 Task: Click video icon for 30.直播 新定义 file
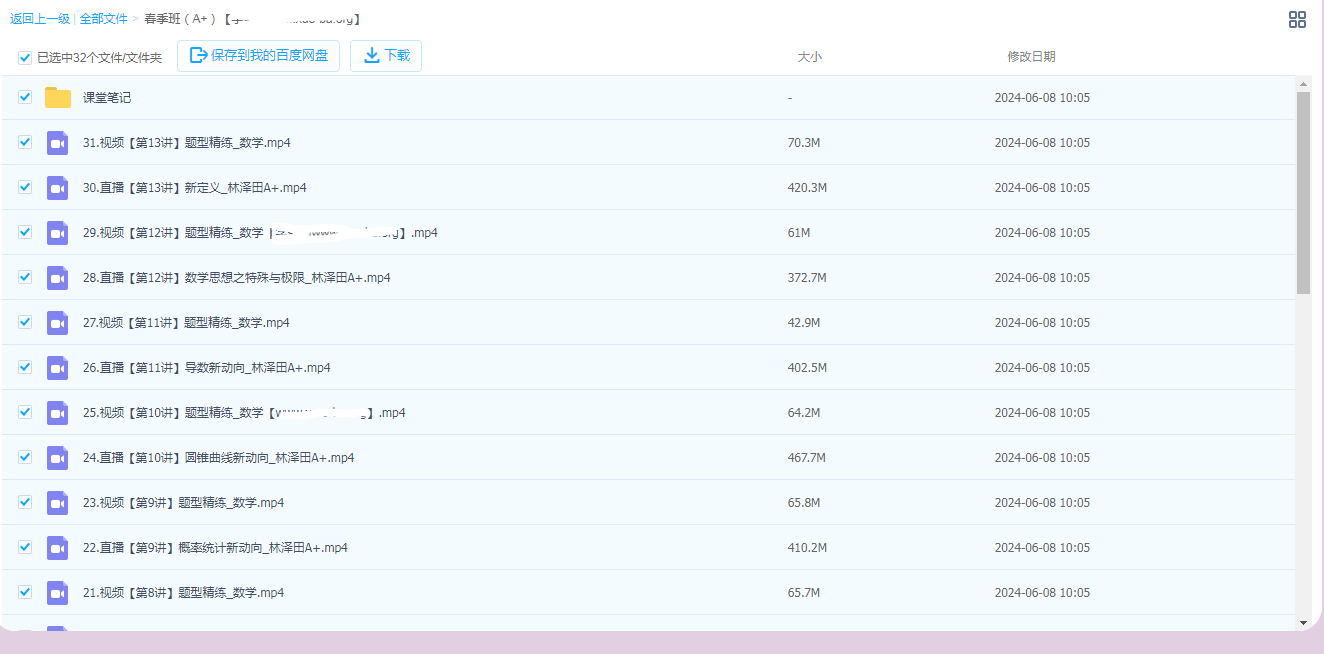click(57, 188)
